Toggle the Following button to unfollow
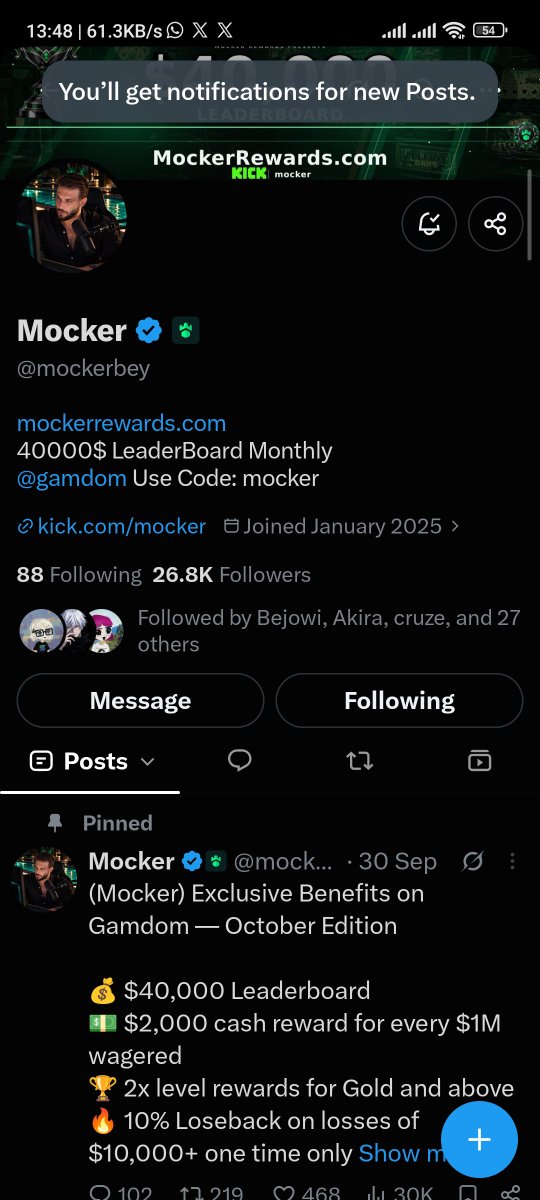The image size is (540, 1200). point(399,701)
